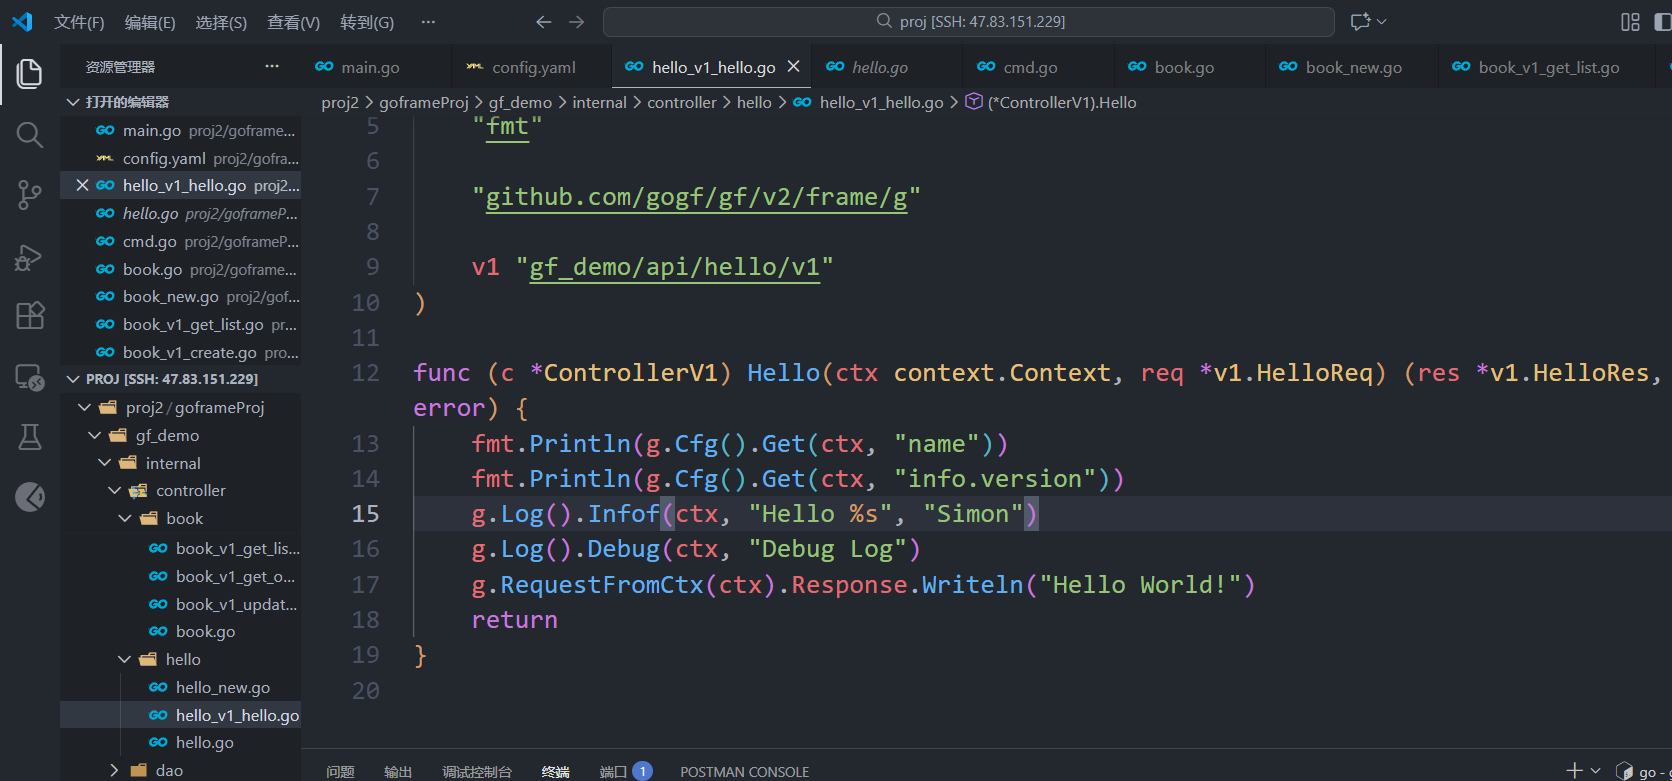Image resolution: width=1672 pixels, height=781 pixels.
Task: Open hello_new.go in the file tree
Action: 222,687
